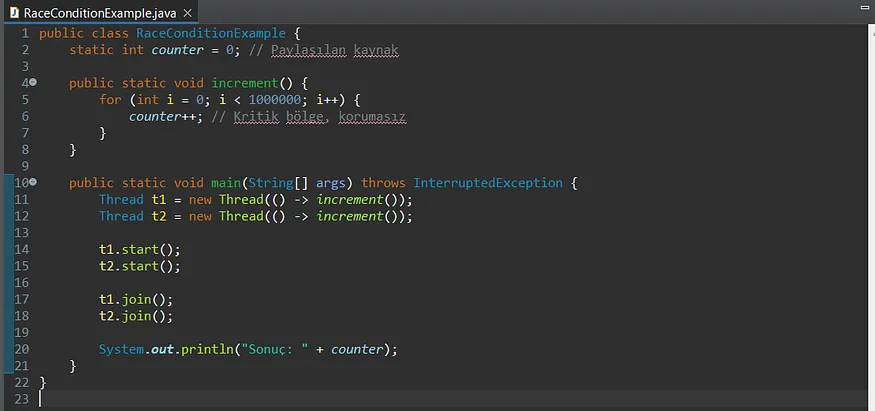This screenshot has width=875, height=411.
Task: Select the RaceConditionExample.java tab
Action: coord(101,12)
